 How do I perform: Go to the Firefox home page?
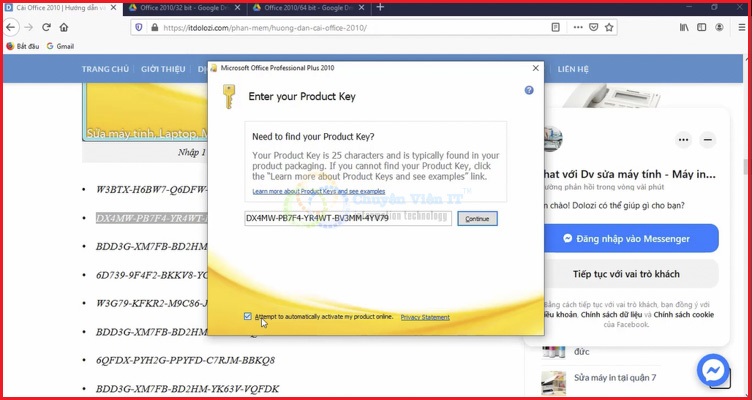point(66,28)
